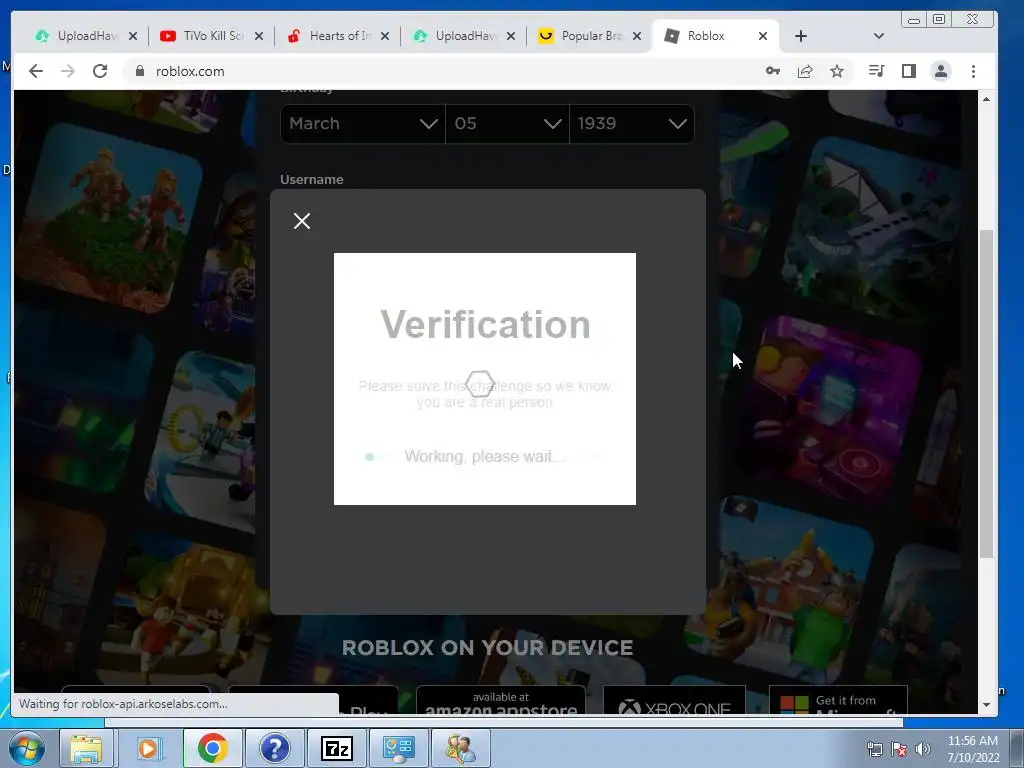Click the Get it from Microsoft badge
This screenshot has width=1024, height=768.
click(839, 700)
